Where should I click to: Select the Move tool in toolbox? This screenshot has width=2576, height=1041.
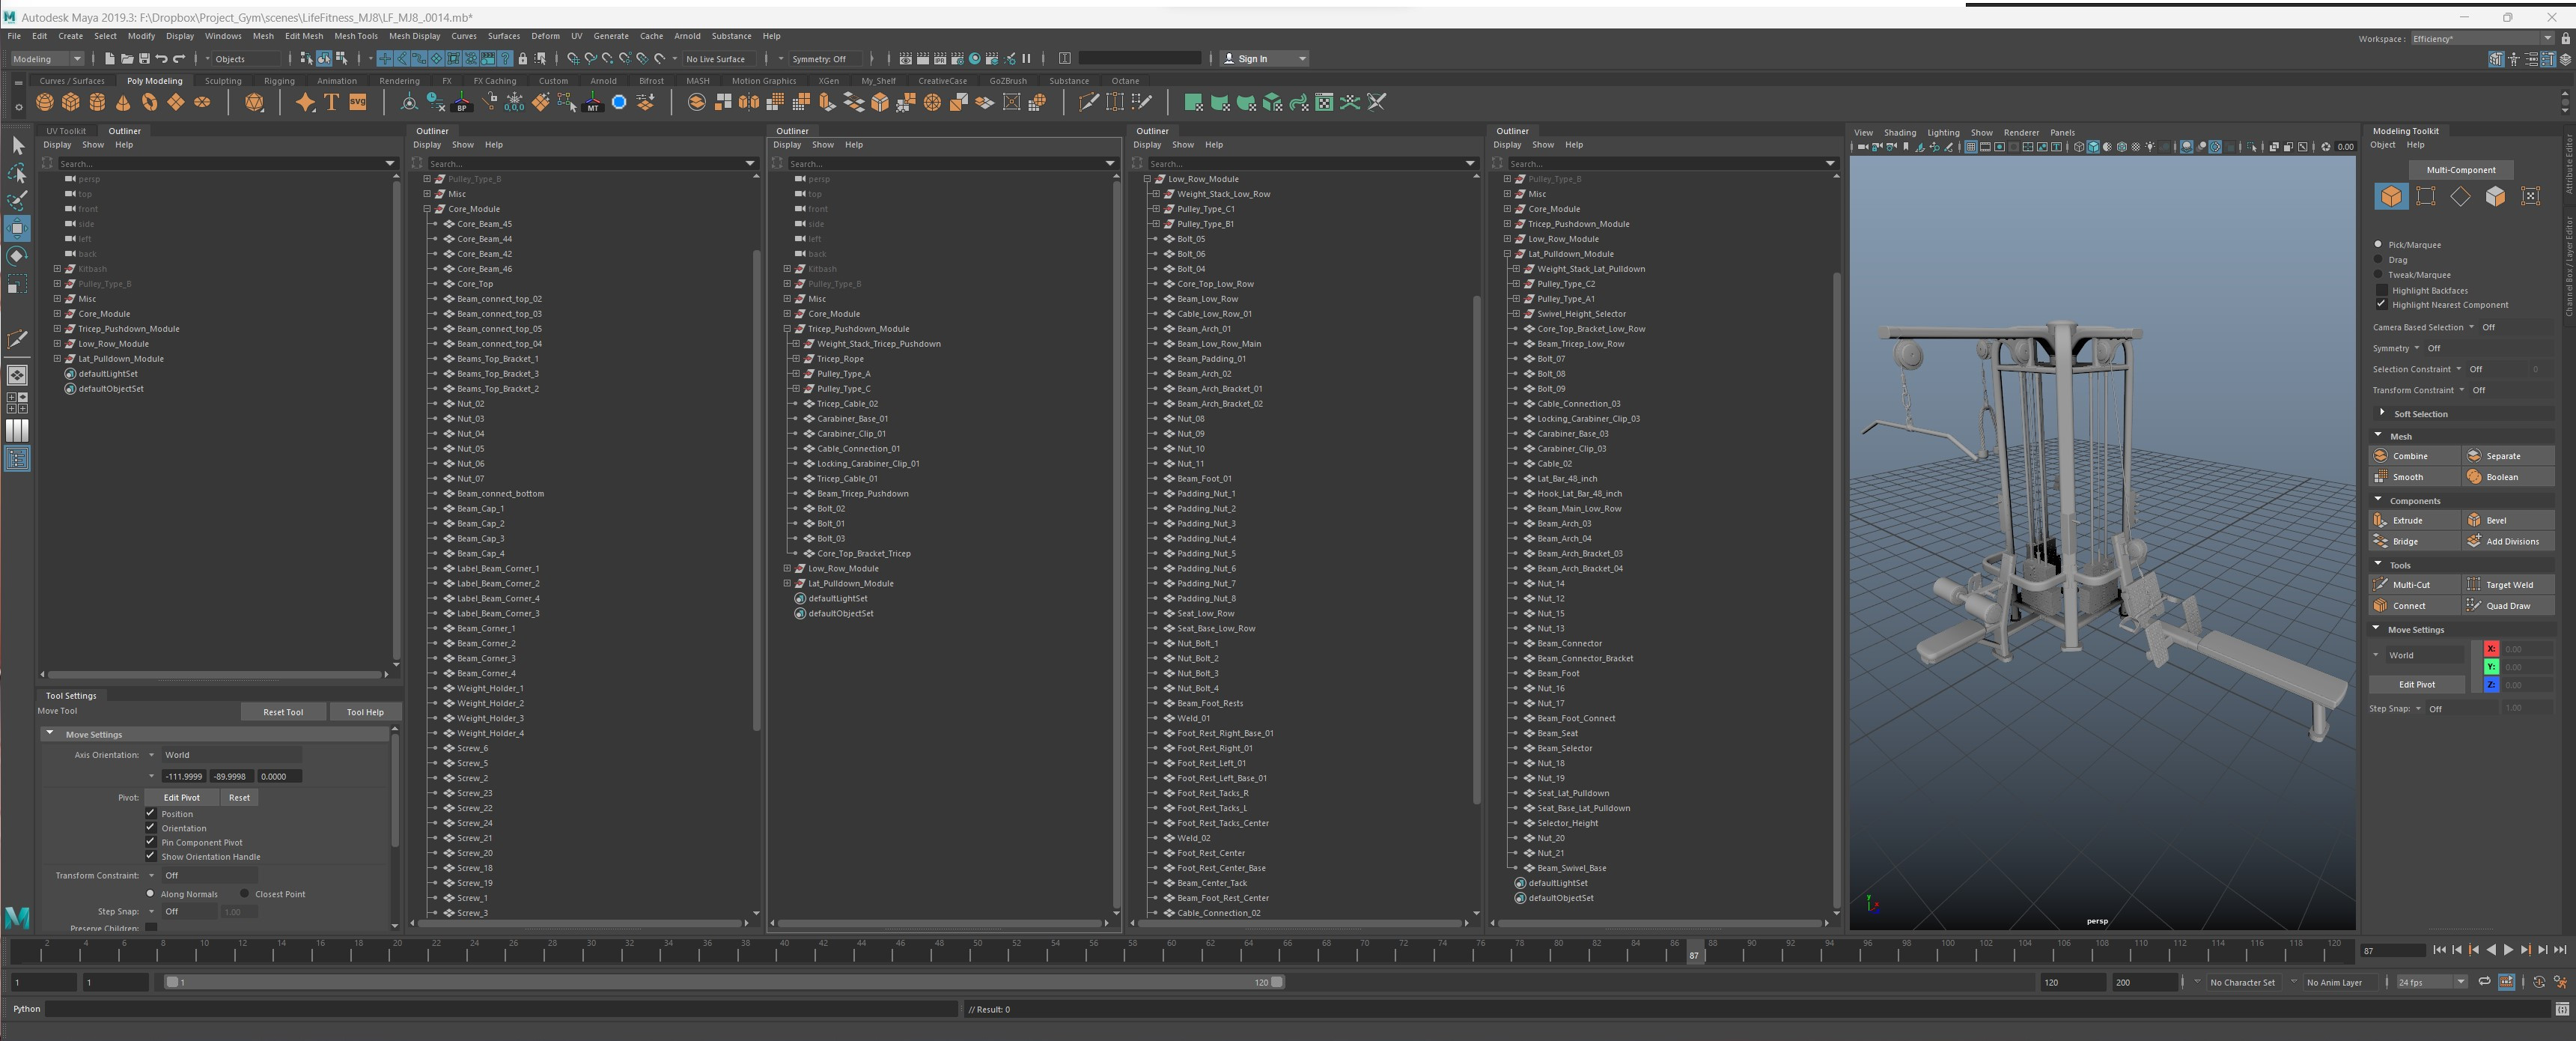coord(17,228)
